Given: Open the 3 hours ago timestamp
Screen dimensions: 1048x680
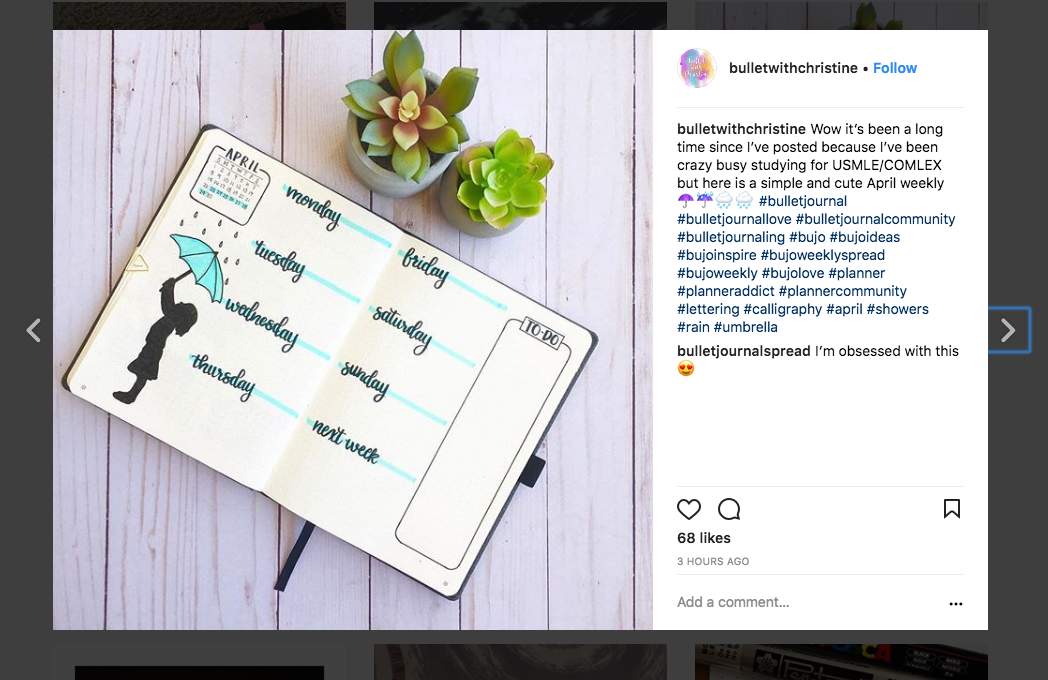Looking at the screenshot, I should (713, 562).
